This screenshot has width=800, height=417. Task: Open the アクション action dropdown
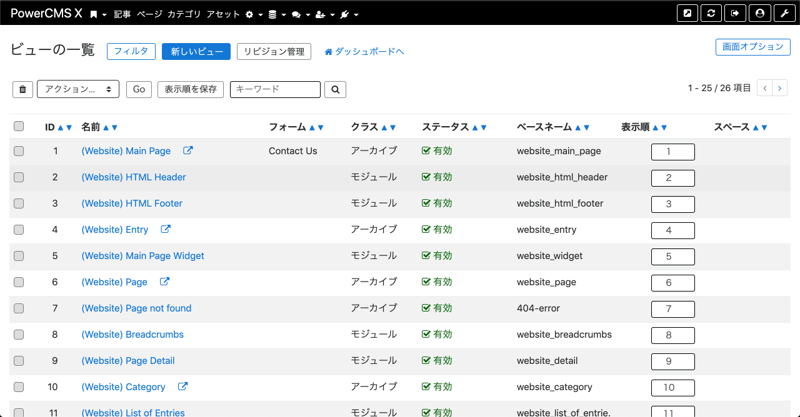(78, 90)
